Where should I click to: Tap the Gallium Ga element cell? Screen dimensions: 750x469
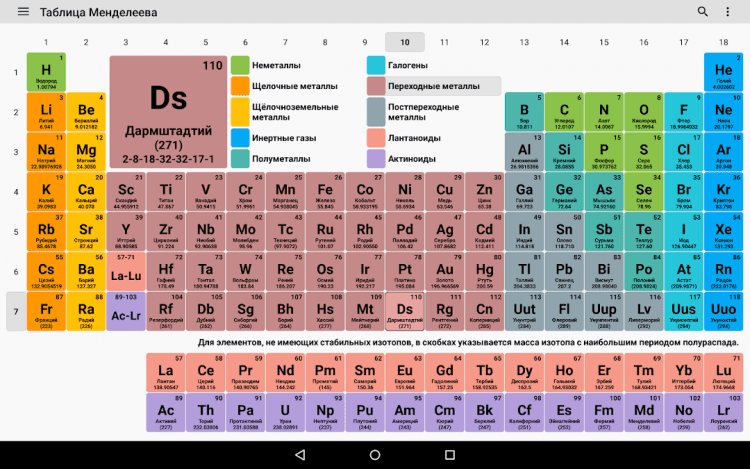coord(524,192)
